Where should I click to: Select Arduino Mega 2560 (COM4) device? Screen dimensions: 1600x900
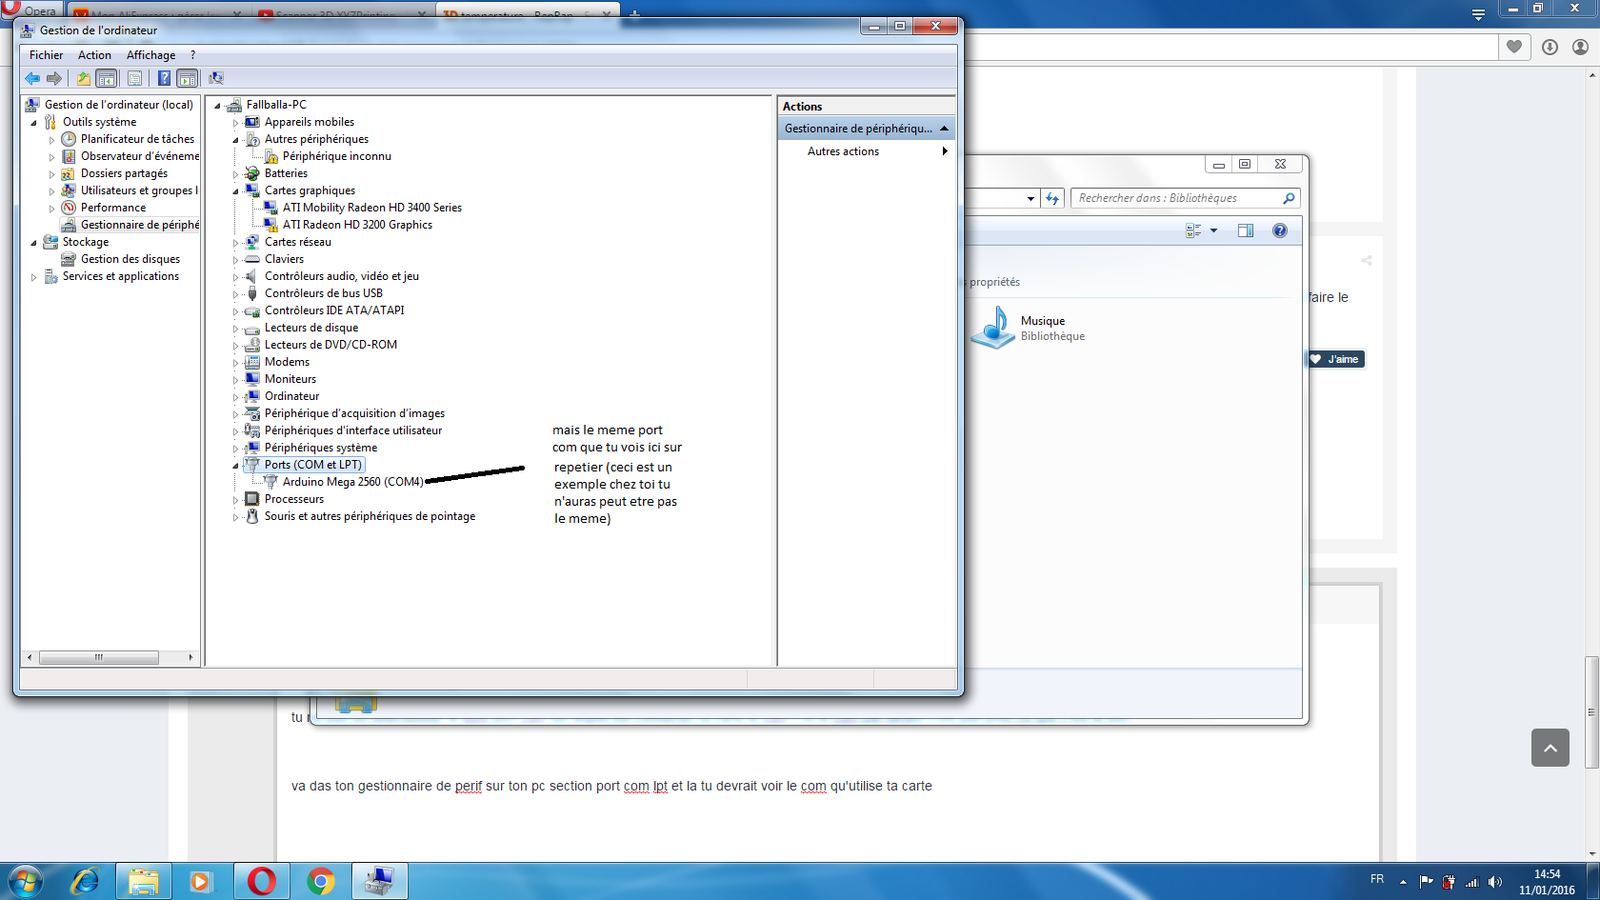(353, 482)
